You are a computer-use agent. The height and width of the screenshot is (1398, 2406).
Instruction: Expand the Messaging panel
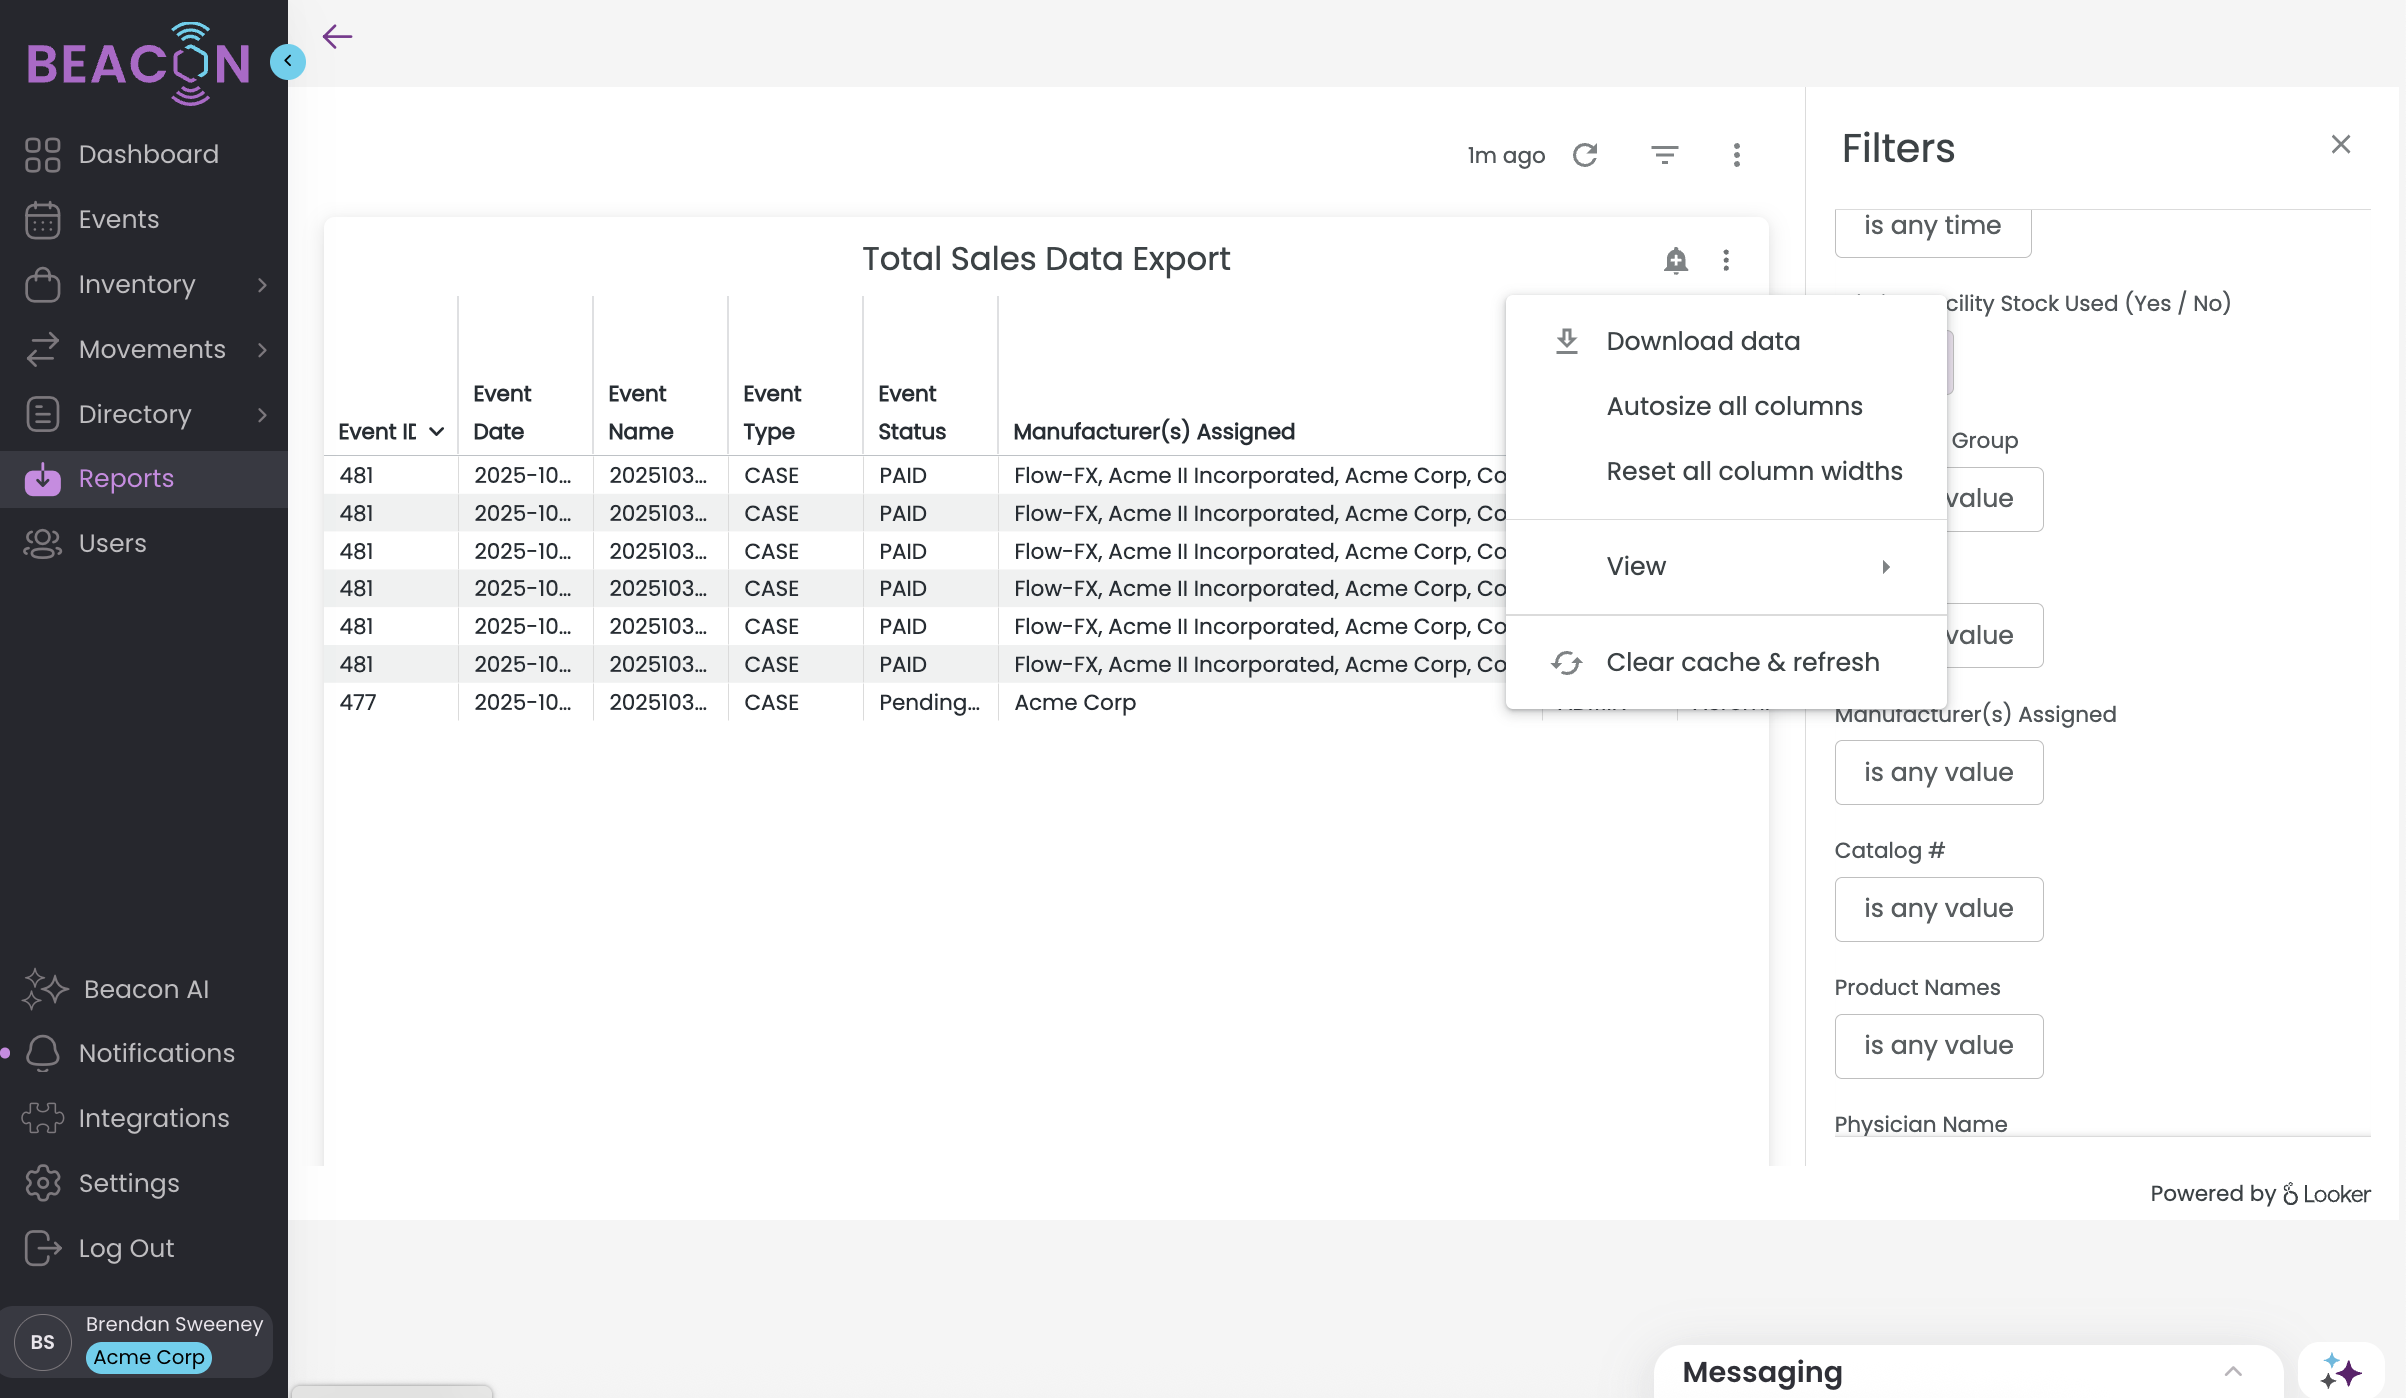[x=2233, y=1372]
